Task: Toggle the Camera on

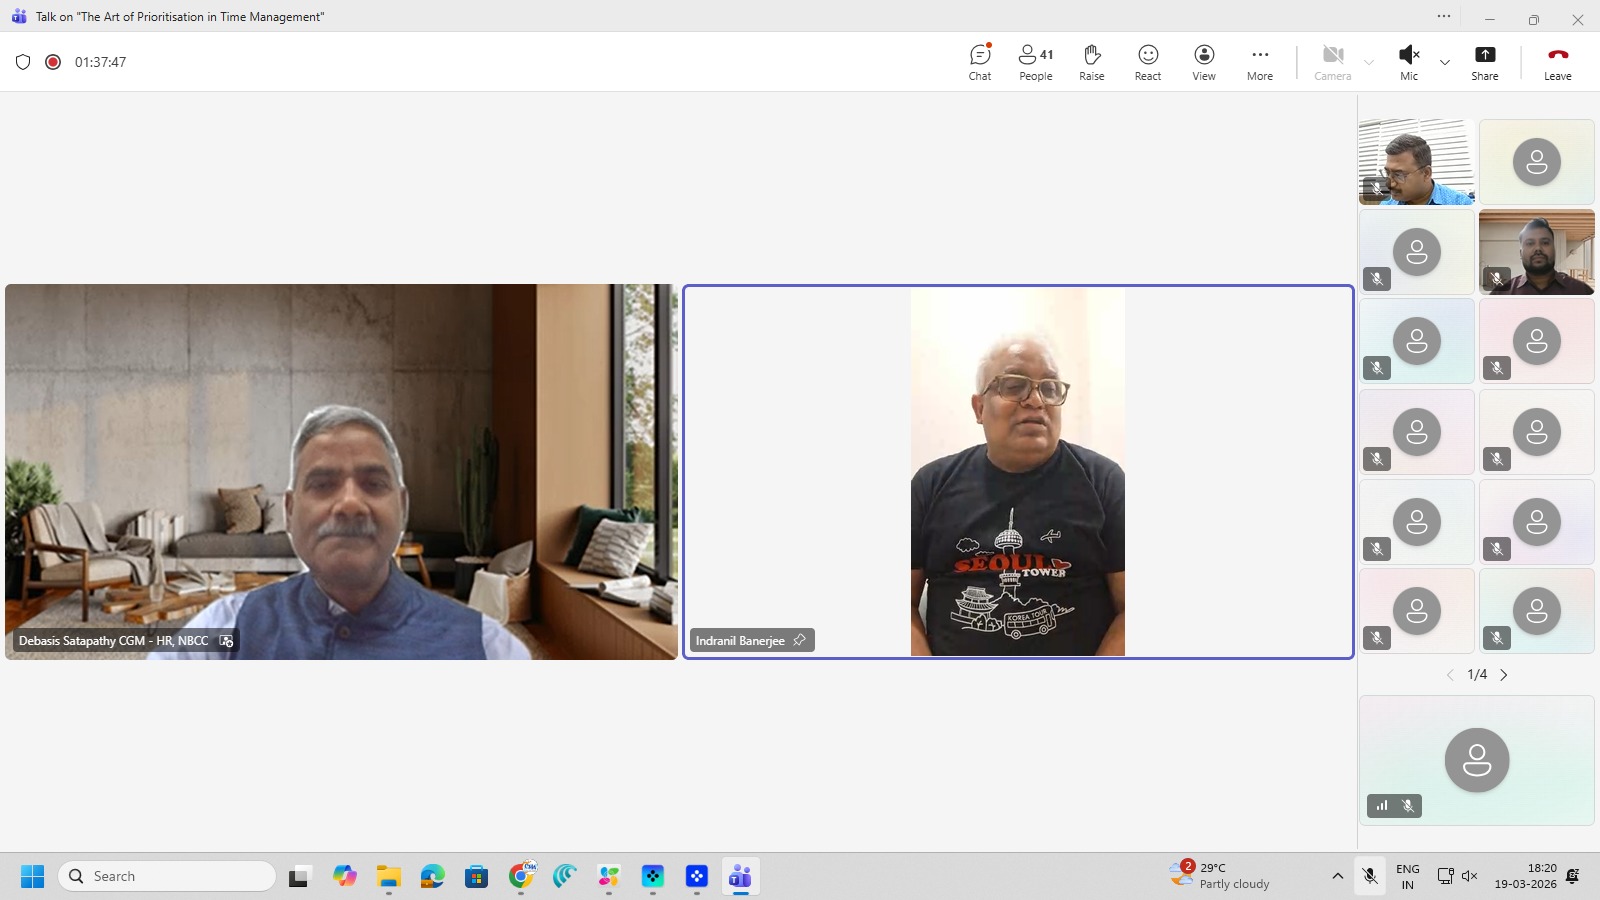Action: pyautogui.click(x=1332, y=62)
